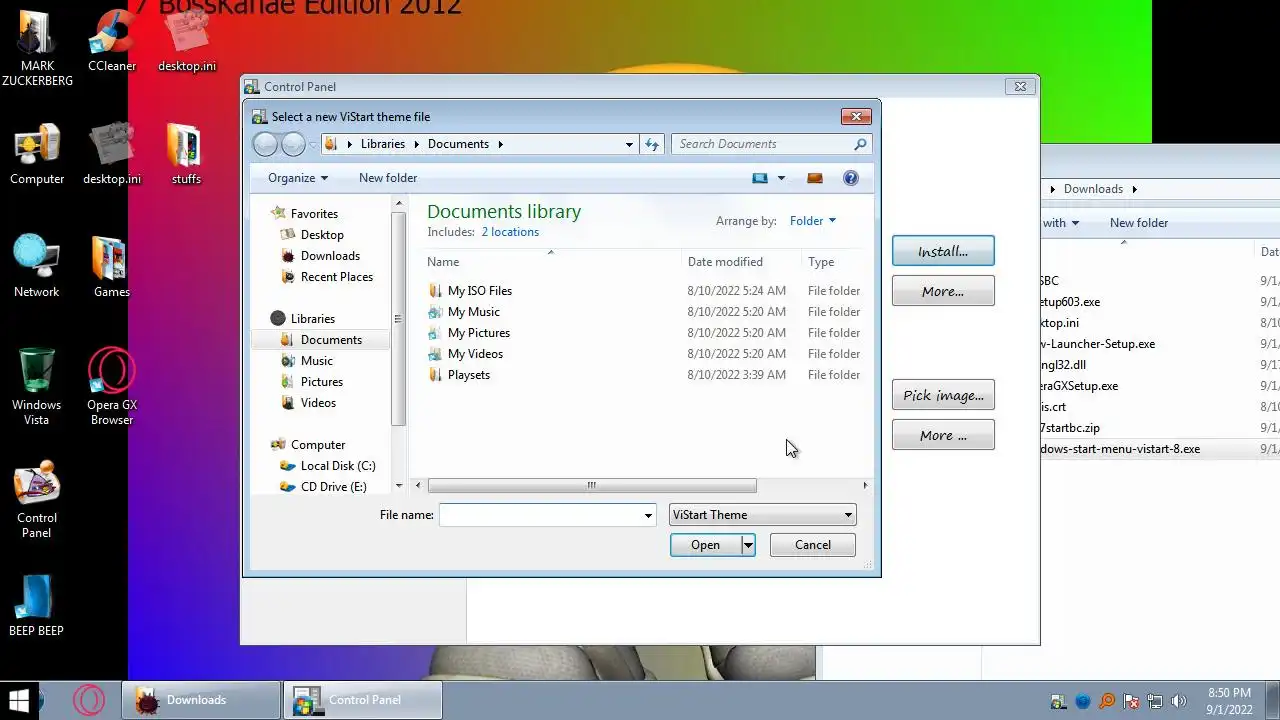Click the network icon in system tray
The image size is (1280, 720).
(x=1154, y=701)
